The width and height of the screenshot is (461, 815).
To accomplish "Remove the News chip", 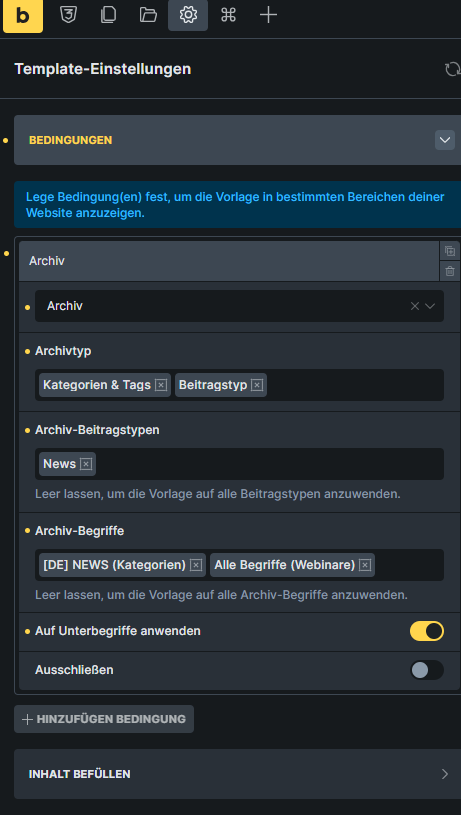I will click(86, 464).
